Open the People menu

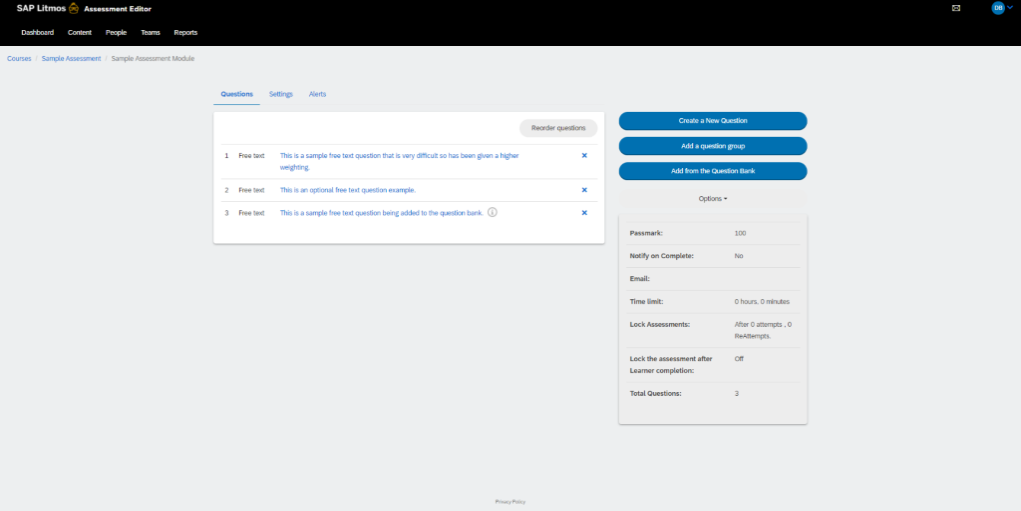116,33
